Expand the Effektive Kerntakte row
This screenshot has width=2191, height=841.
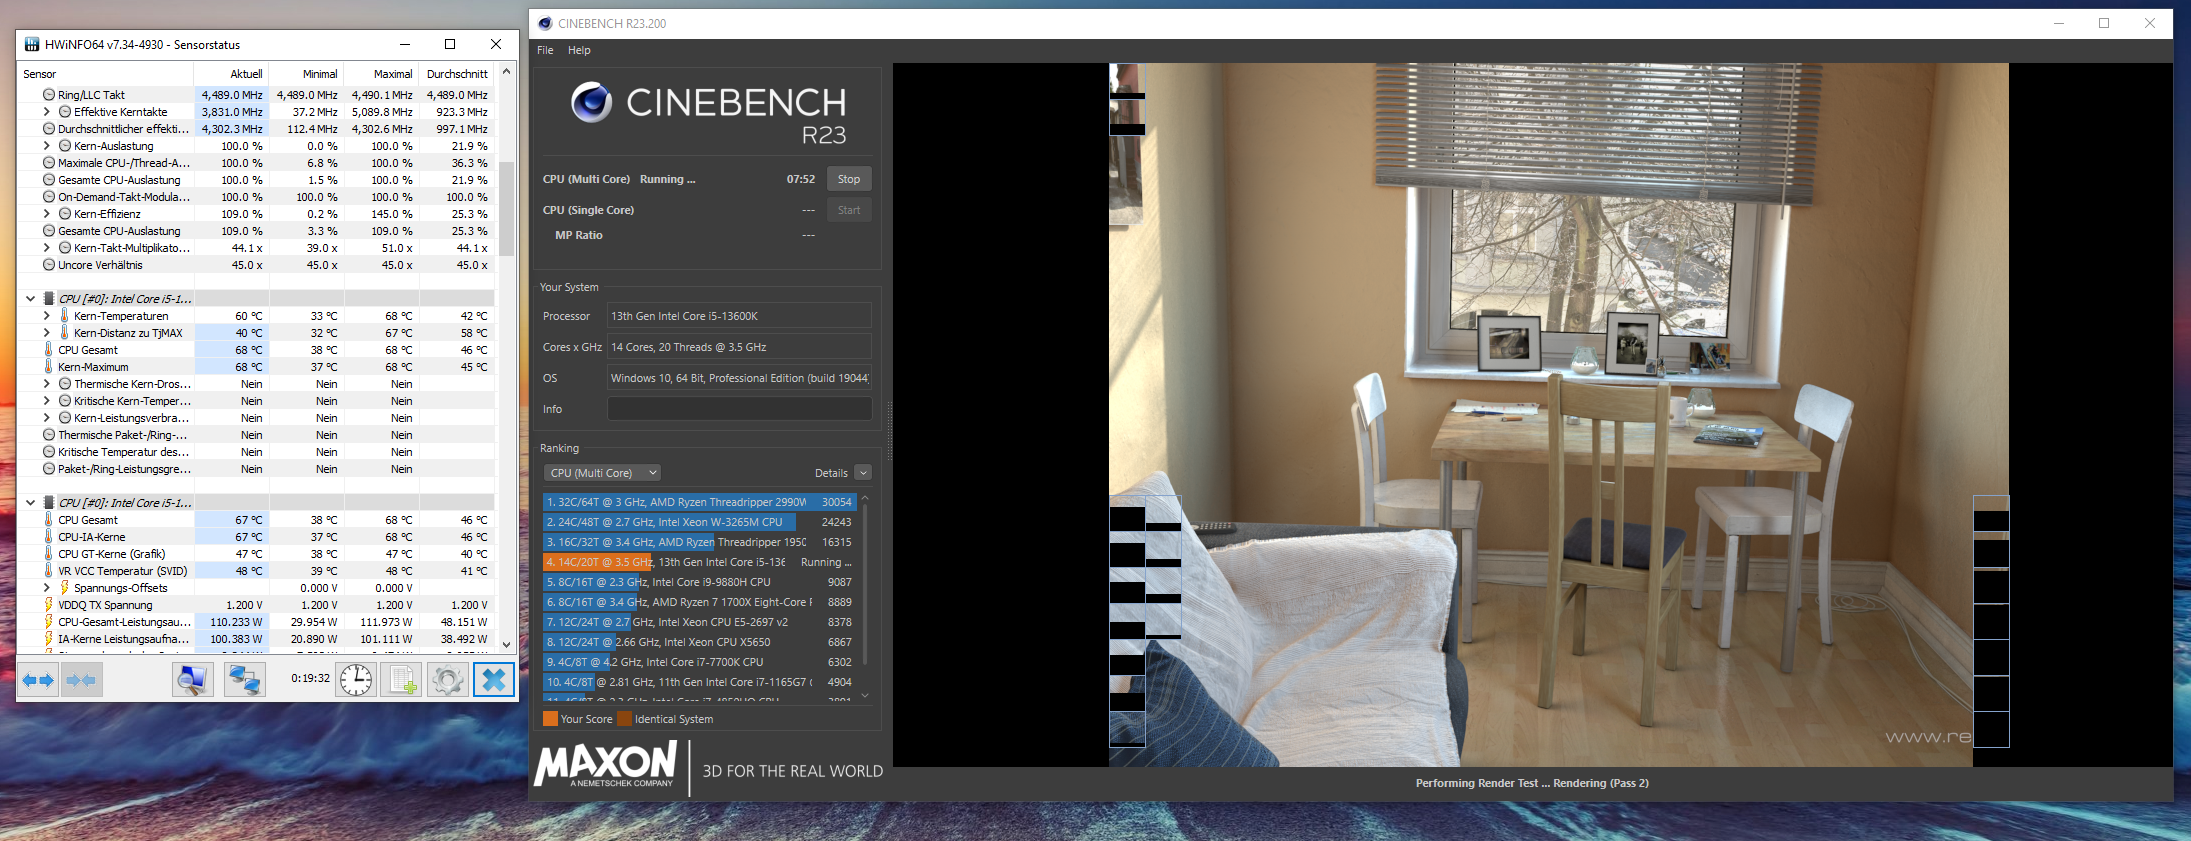click(x=47, y=112)
